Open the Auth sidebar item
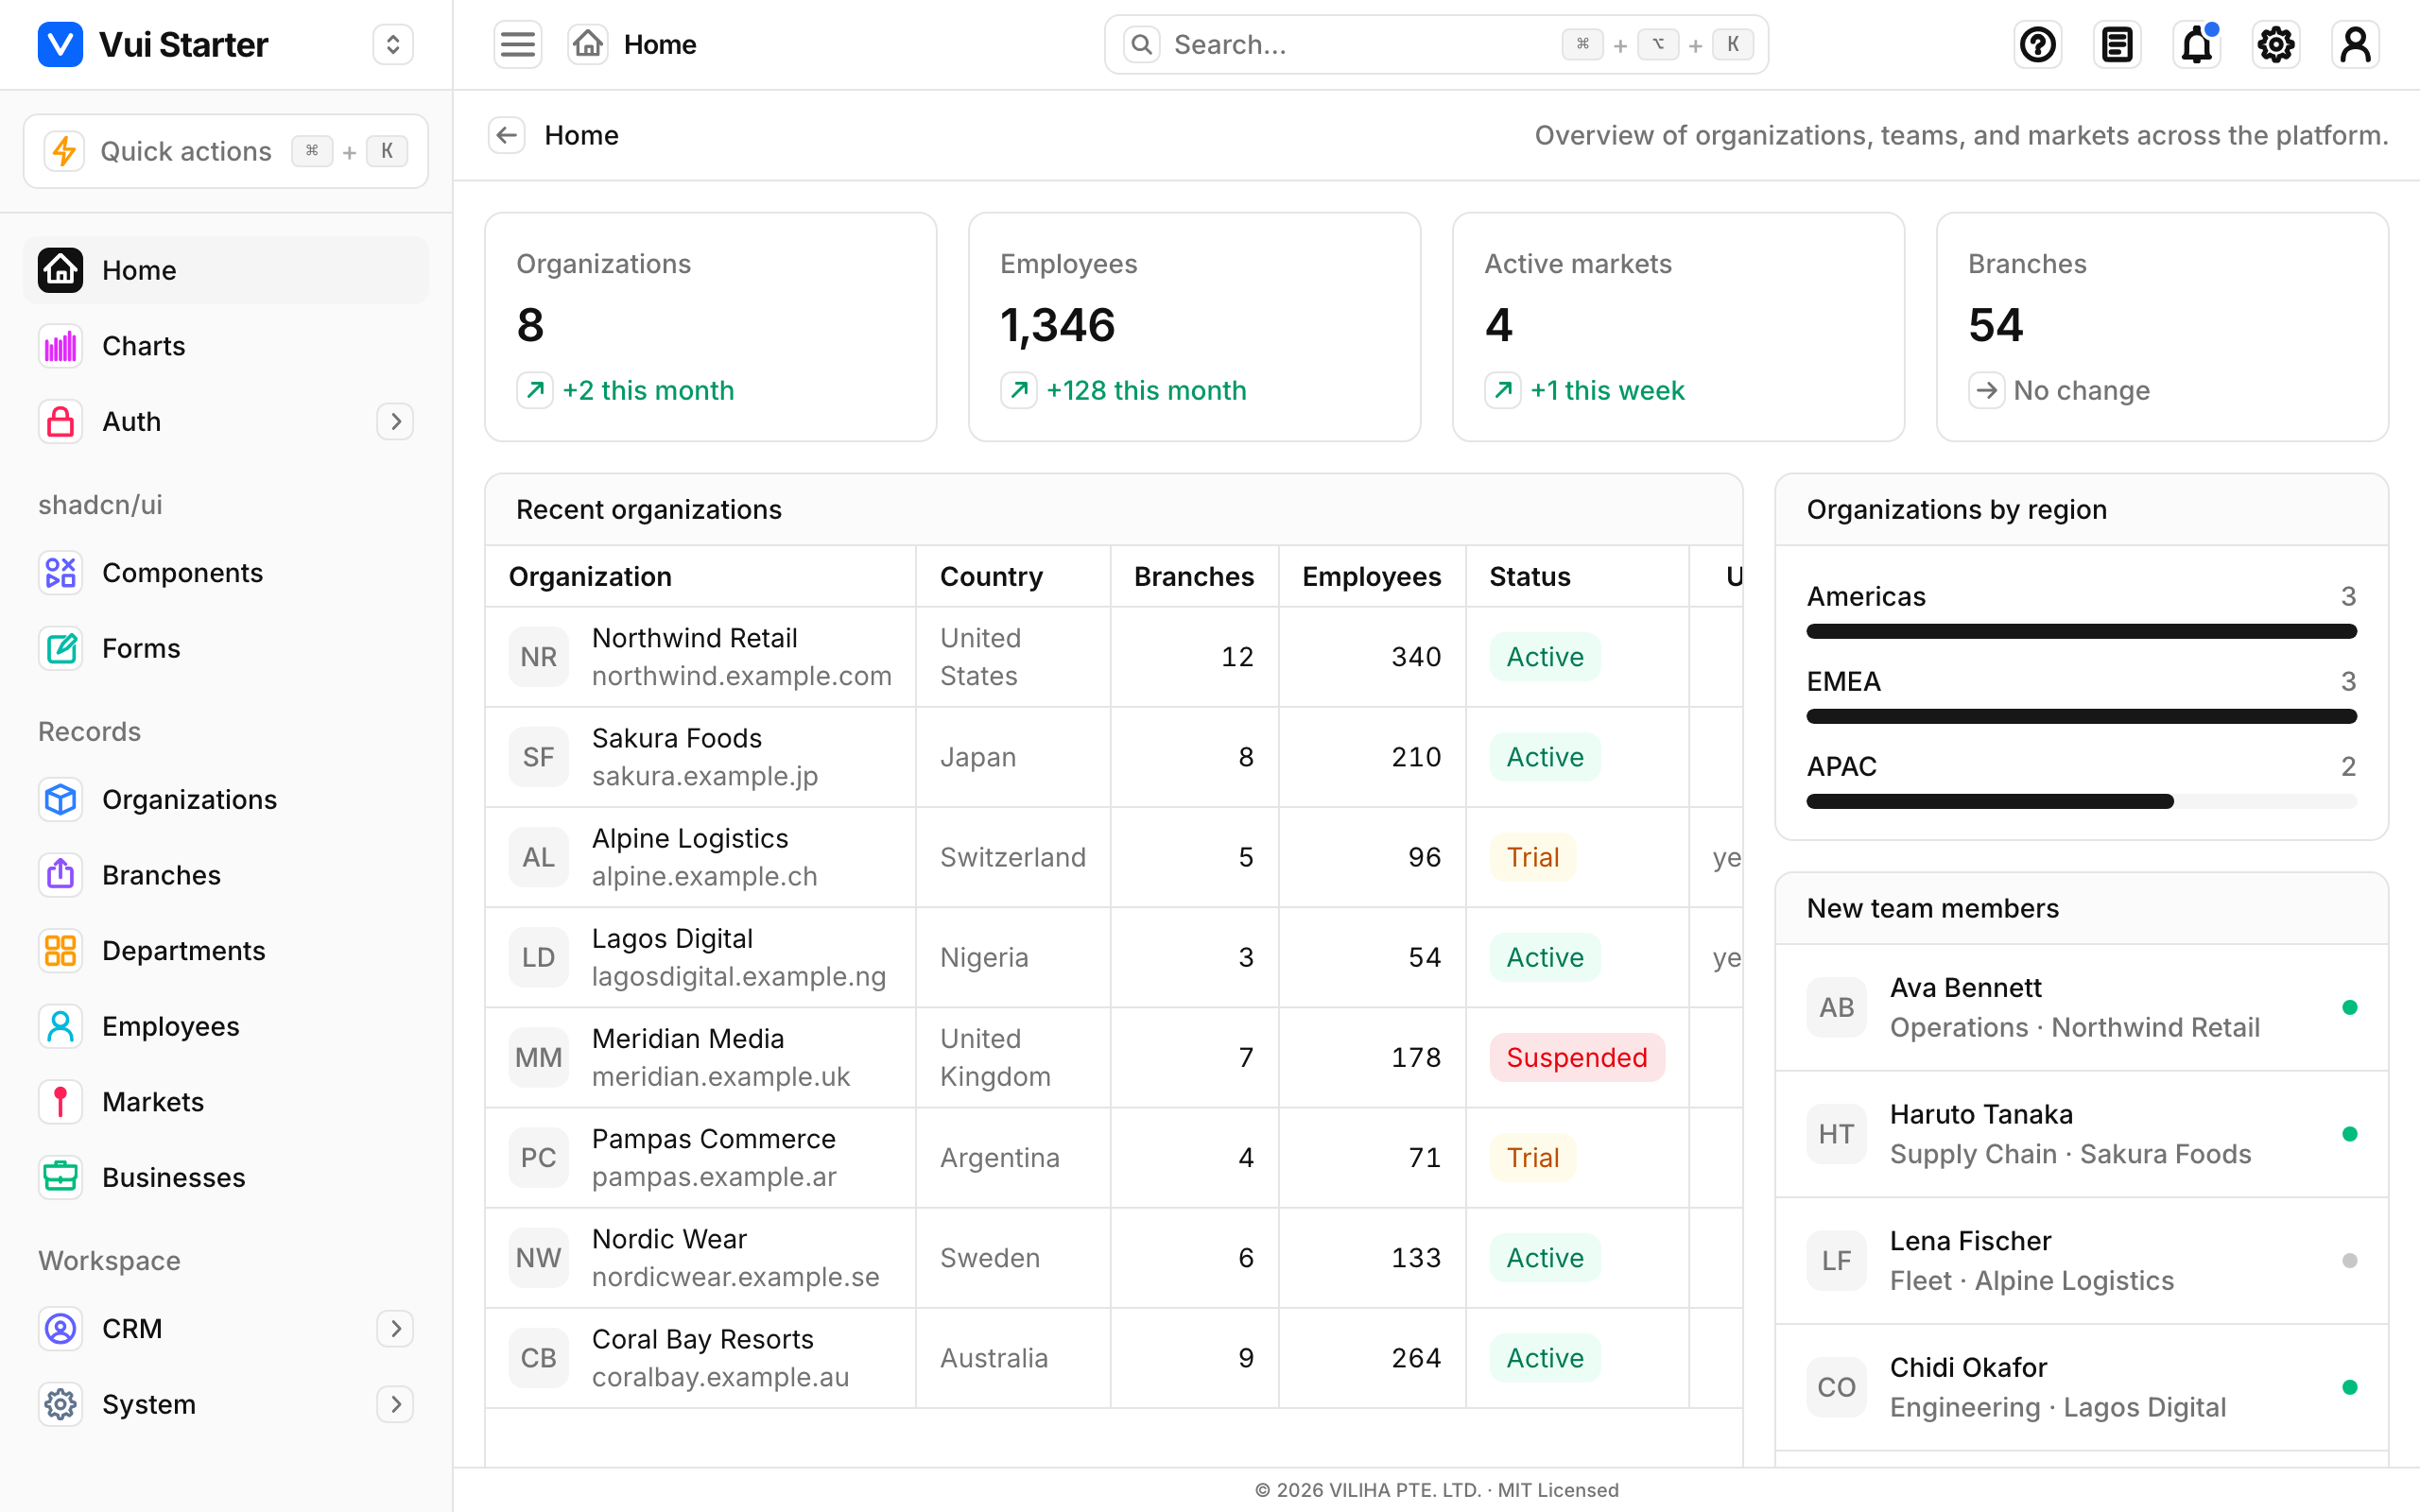 click(x=226, y=421)
